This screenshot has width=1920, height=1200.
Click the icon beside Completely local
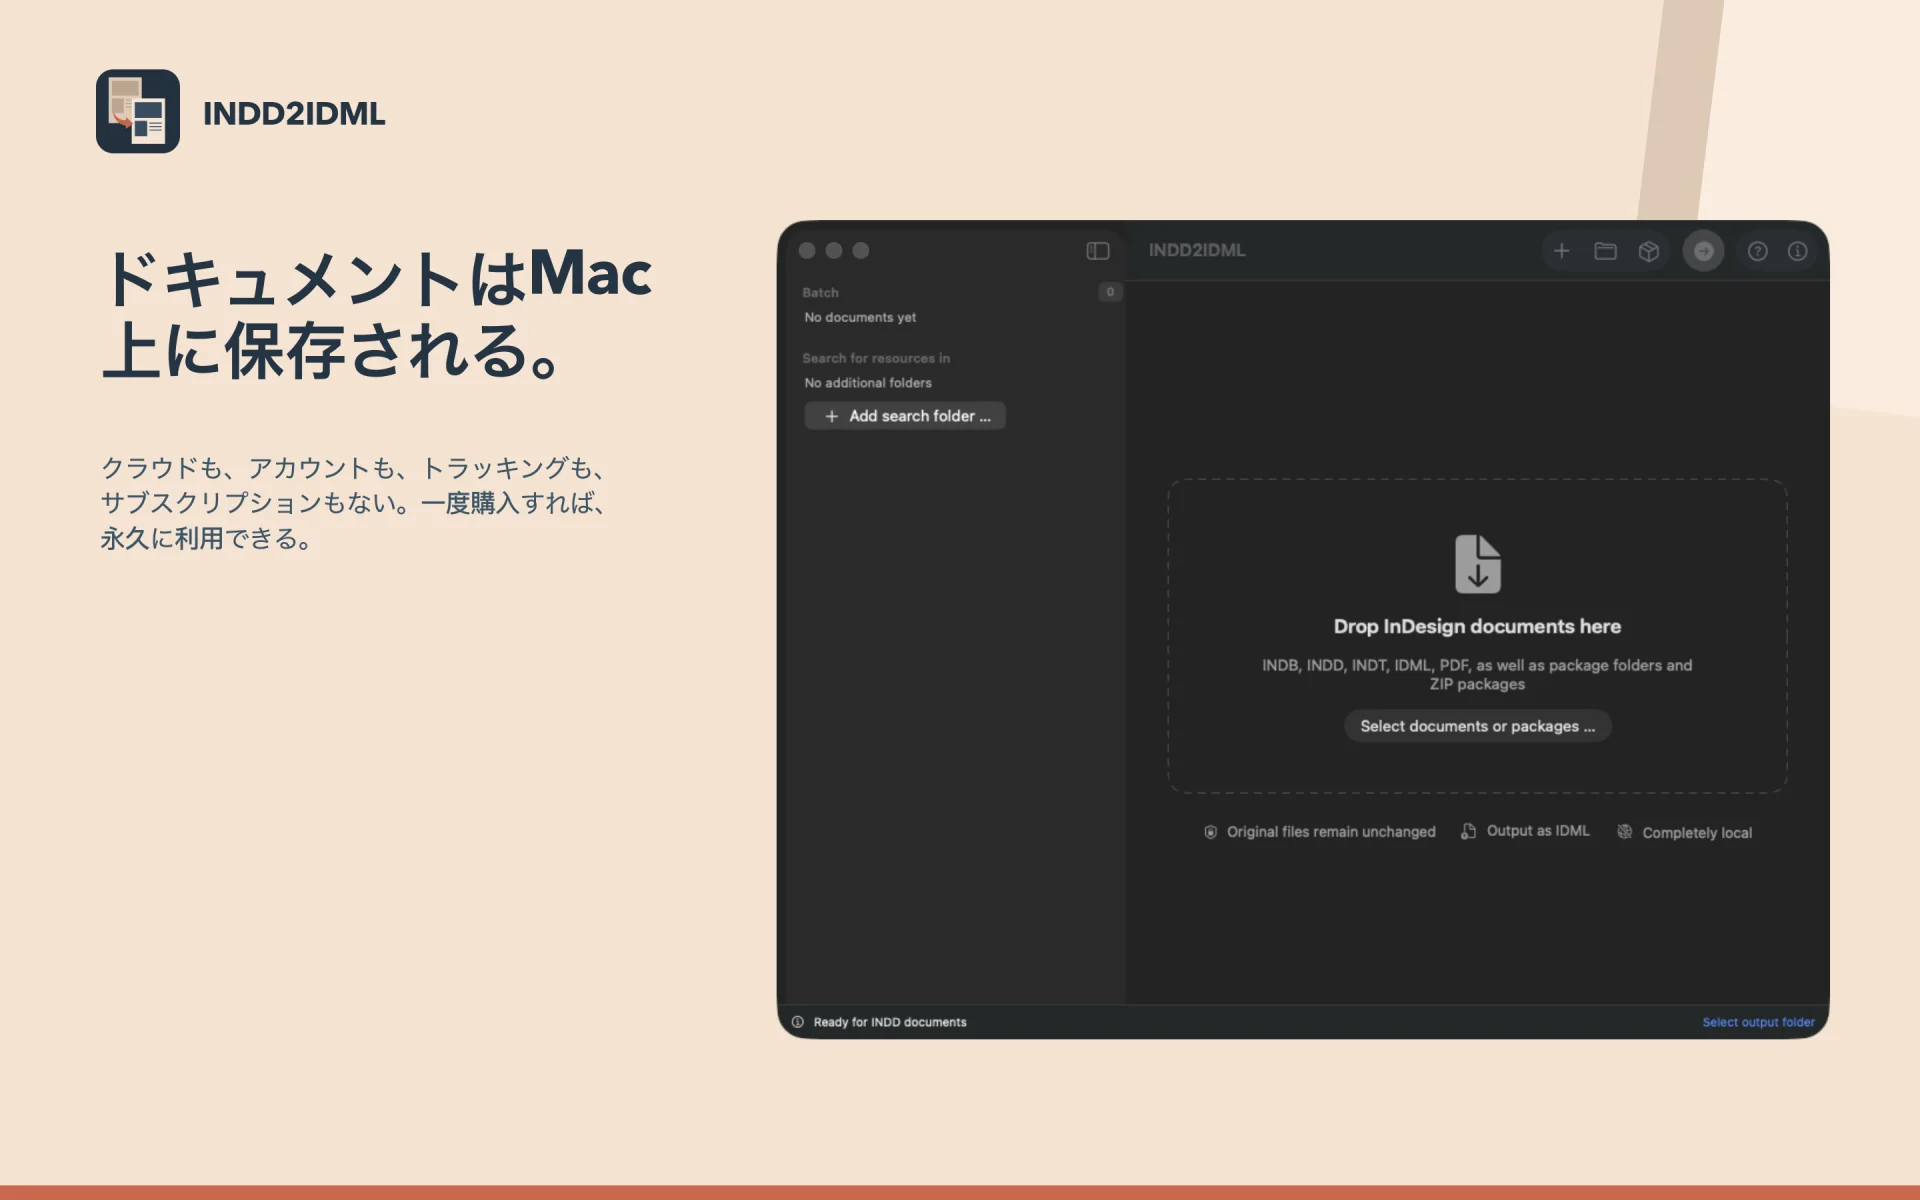pyautogui.click(x=1625, y=832)
